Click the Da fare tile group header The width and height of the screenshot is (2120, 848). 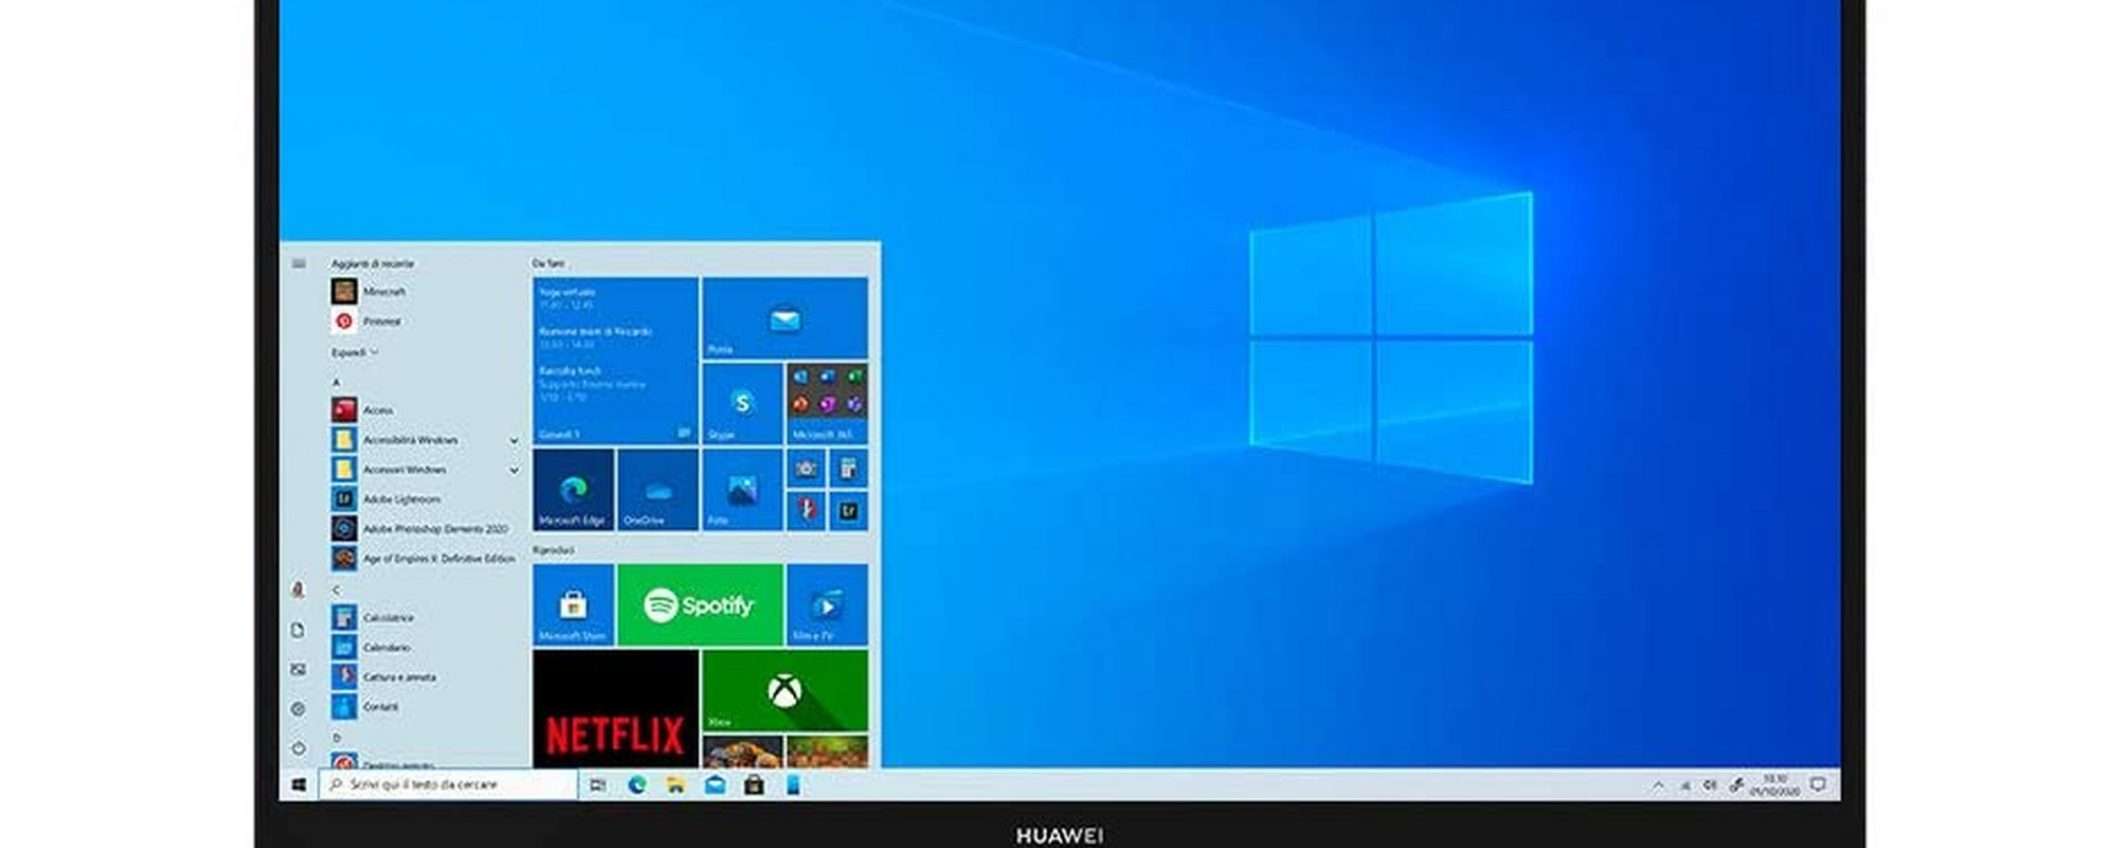(548, 263)
